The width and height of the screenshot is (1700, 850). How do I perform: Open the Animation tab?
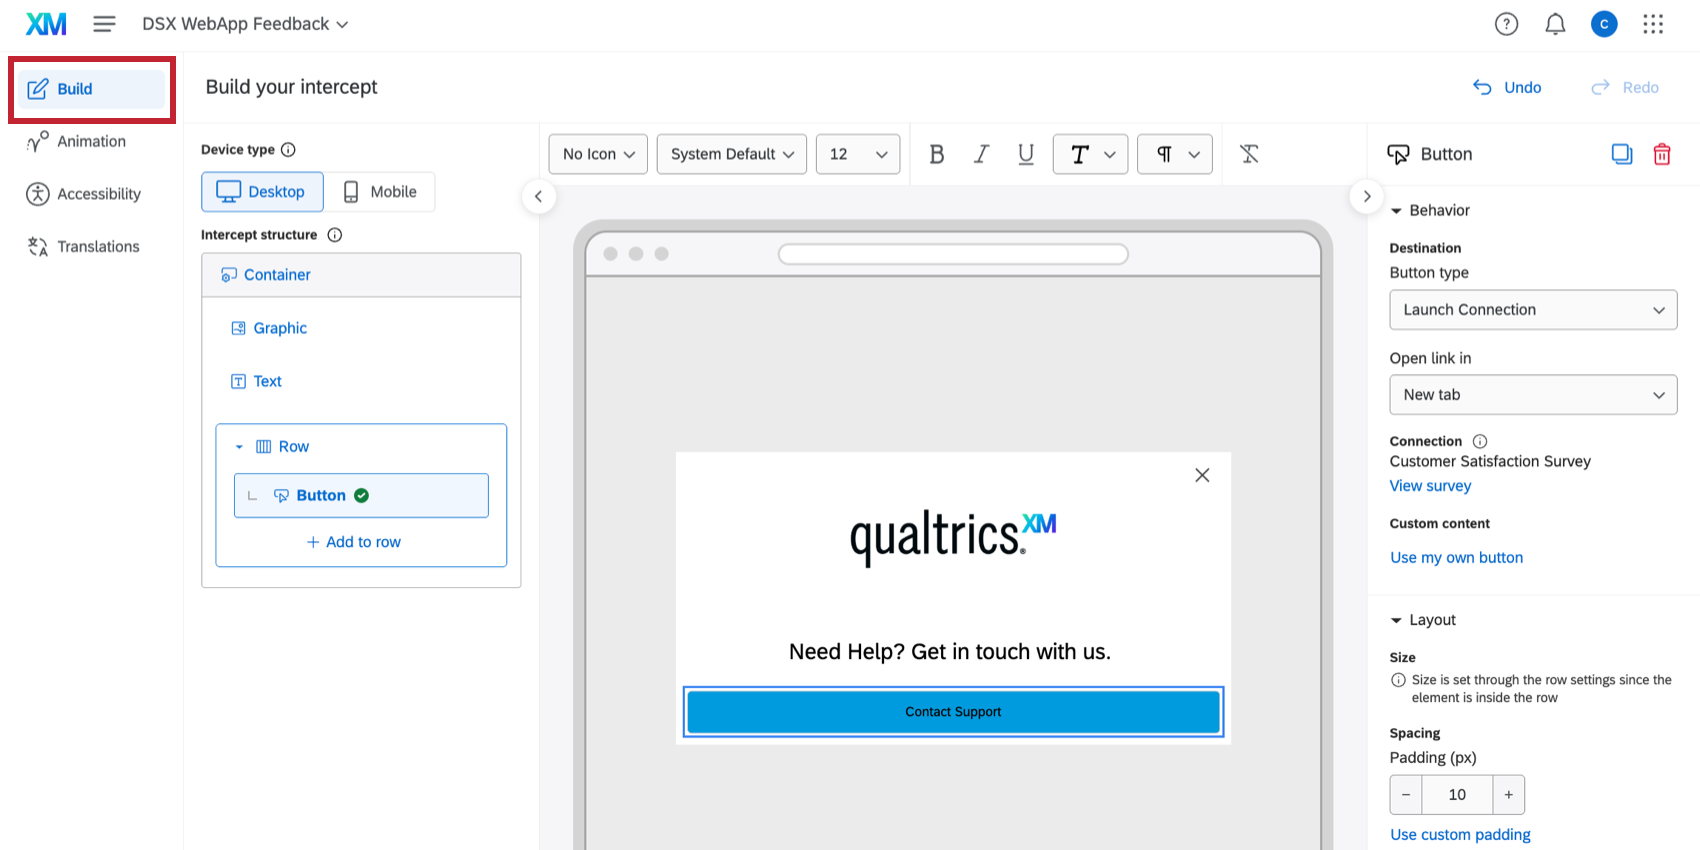coord(90,141)
